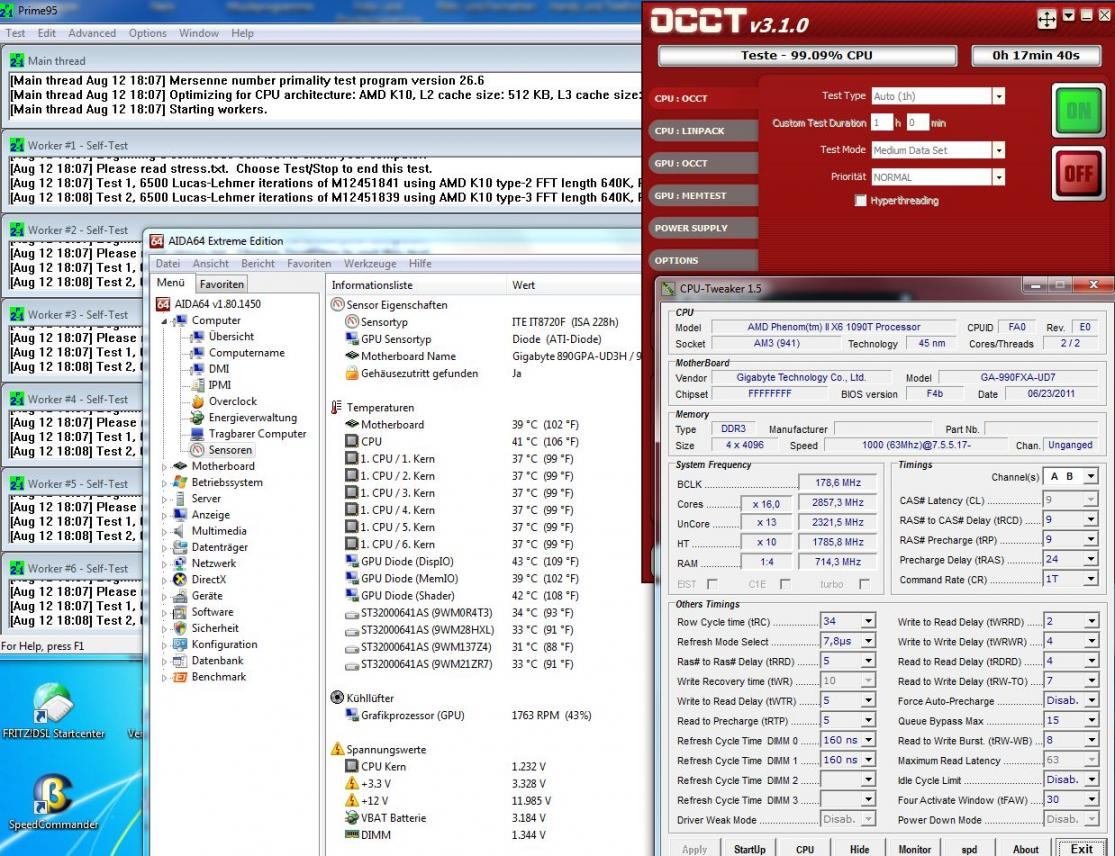Open the Test Type dropdown in OCCT
The width and height of the screenshot is (1115, 856).
[x=998, y=96]
